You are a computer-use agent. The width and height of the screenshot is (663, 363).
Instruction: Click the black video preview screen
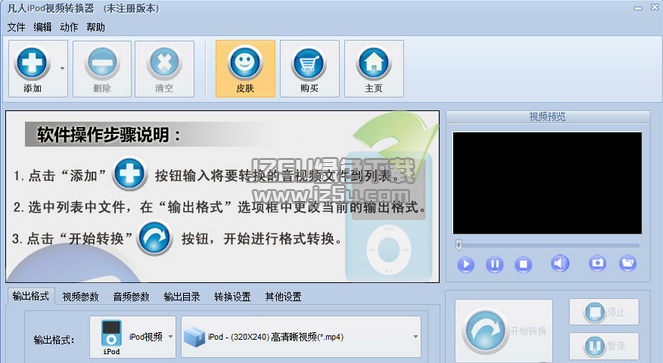(x=547, y=183)
